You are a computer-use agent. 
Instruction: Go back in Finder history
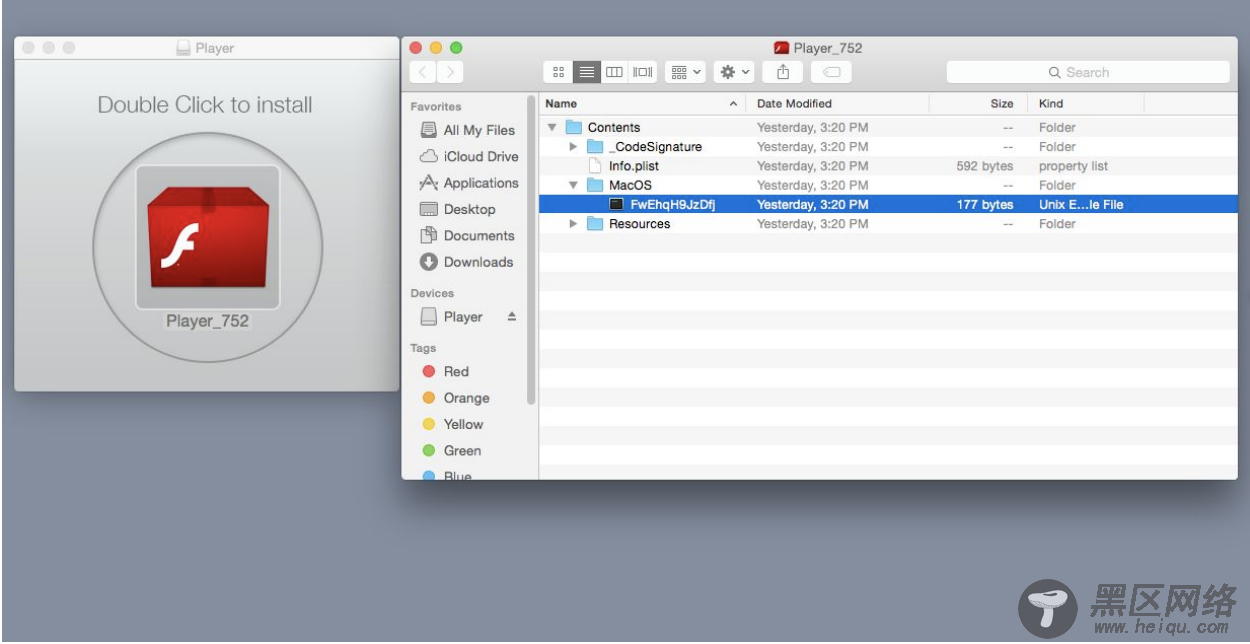(x=423, y=72)
